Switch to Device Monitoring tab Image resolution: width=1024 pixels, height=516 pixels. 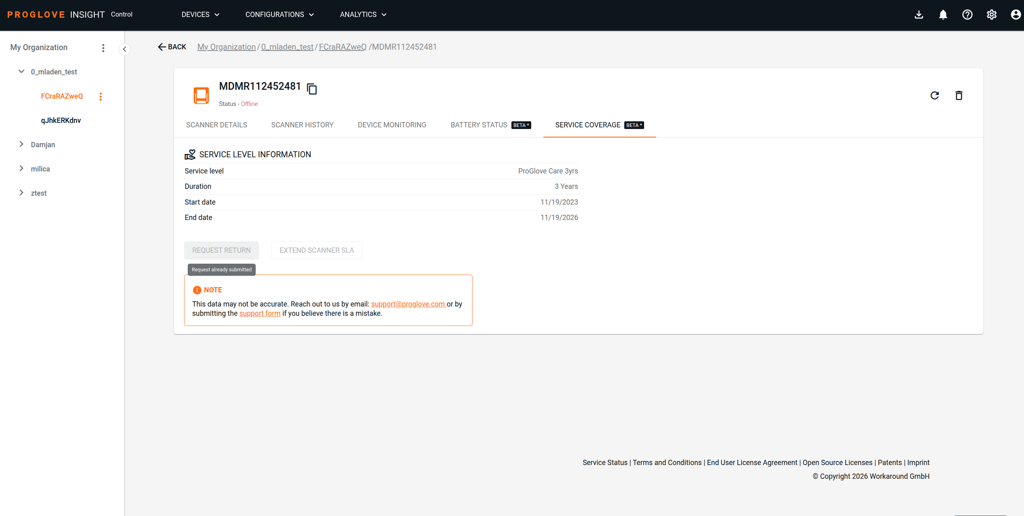392,125
